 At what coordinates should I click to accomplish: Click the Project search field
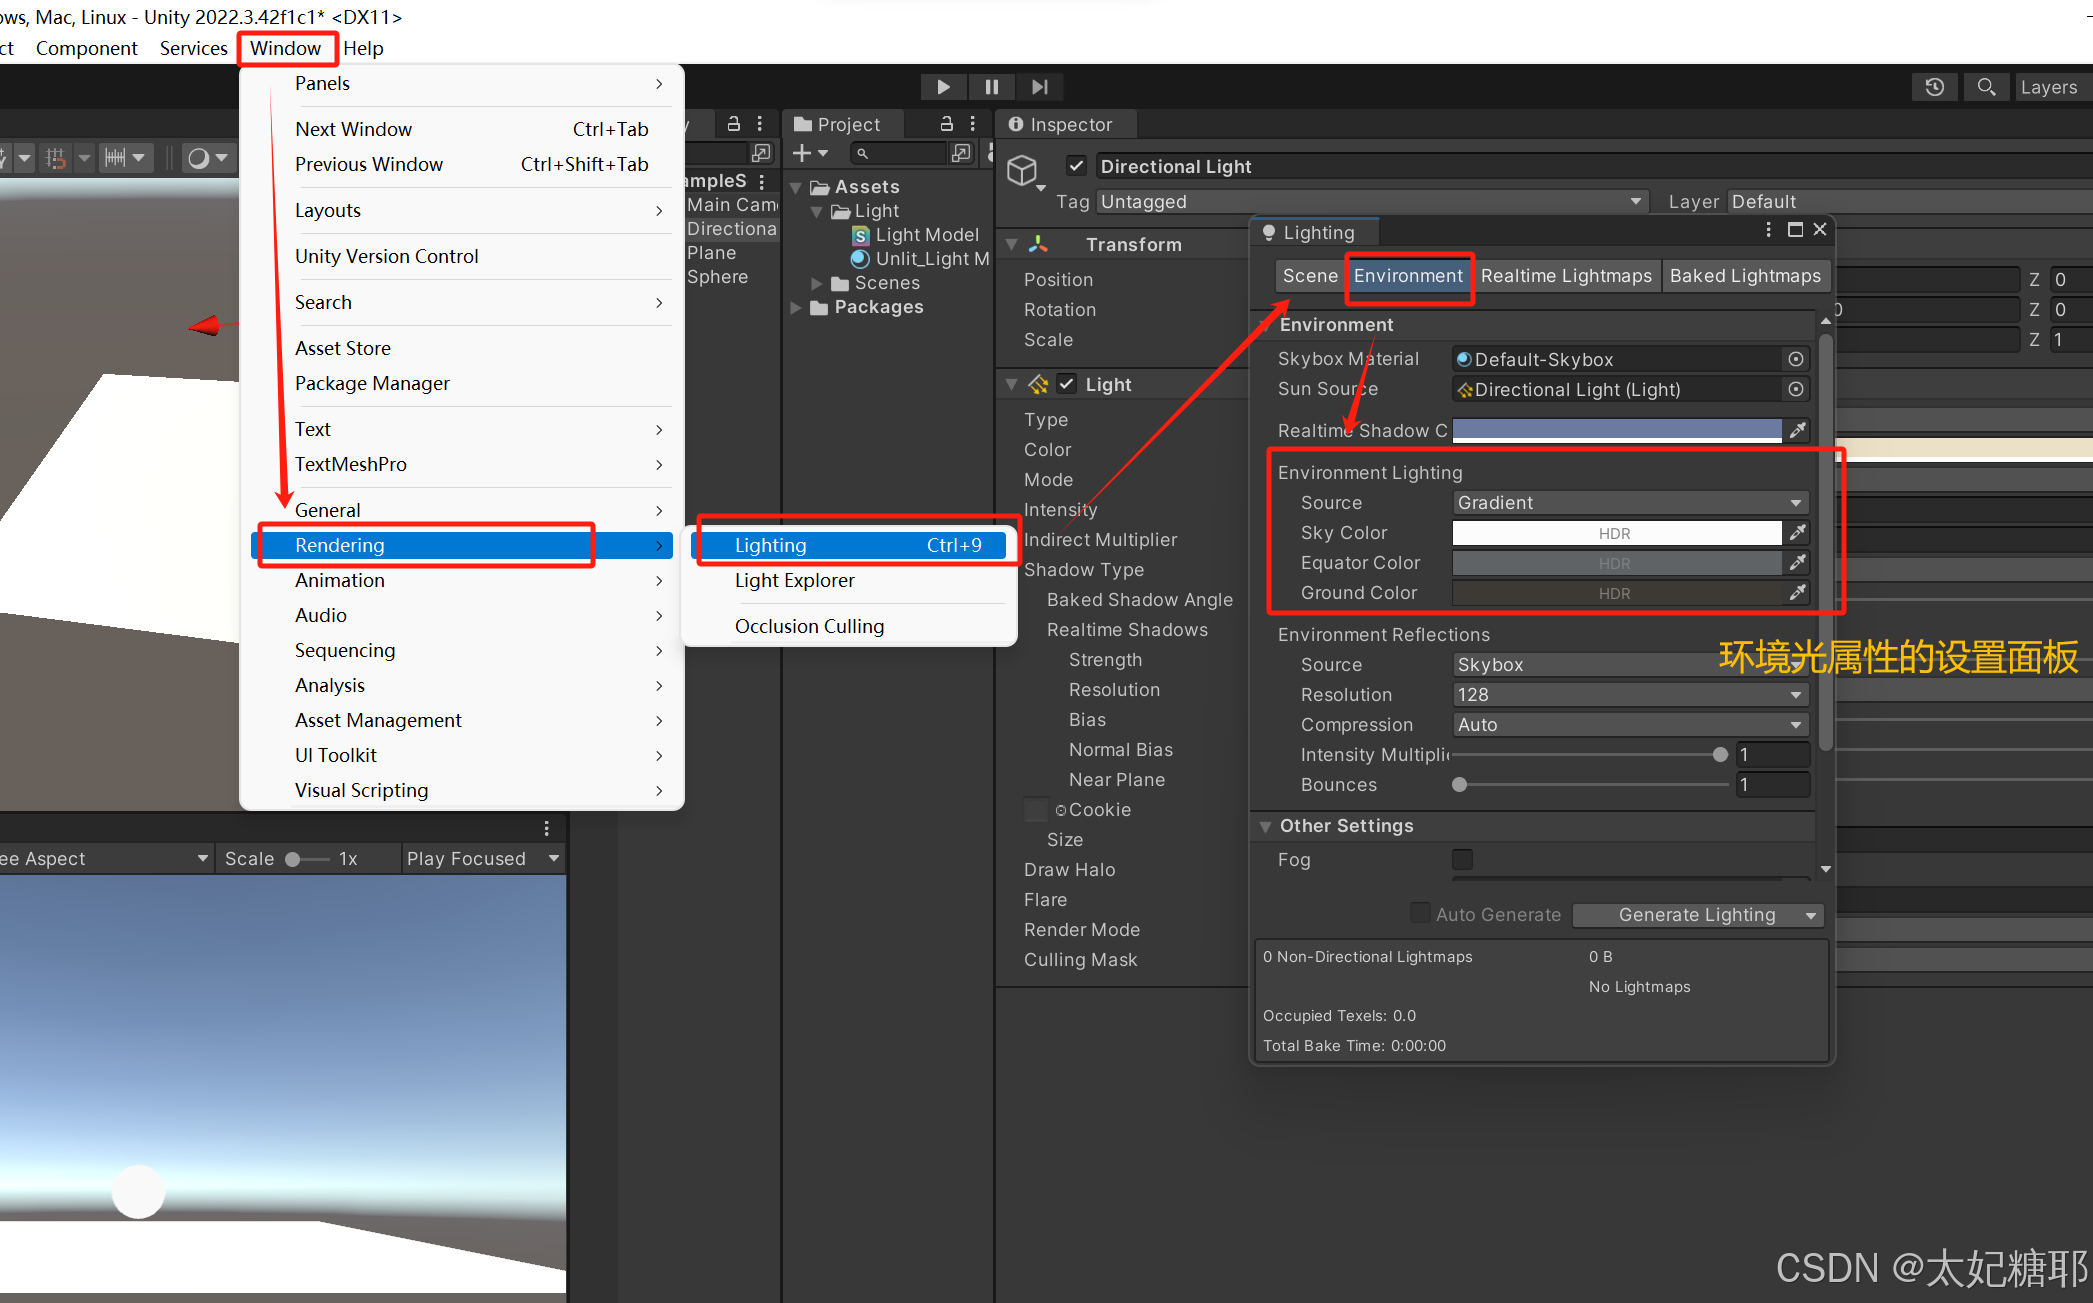pyautogui.click(x=898, y=153)
